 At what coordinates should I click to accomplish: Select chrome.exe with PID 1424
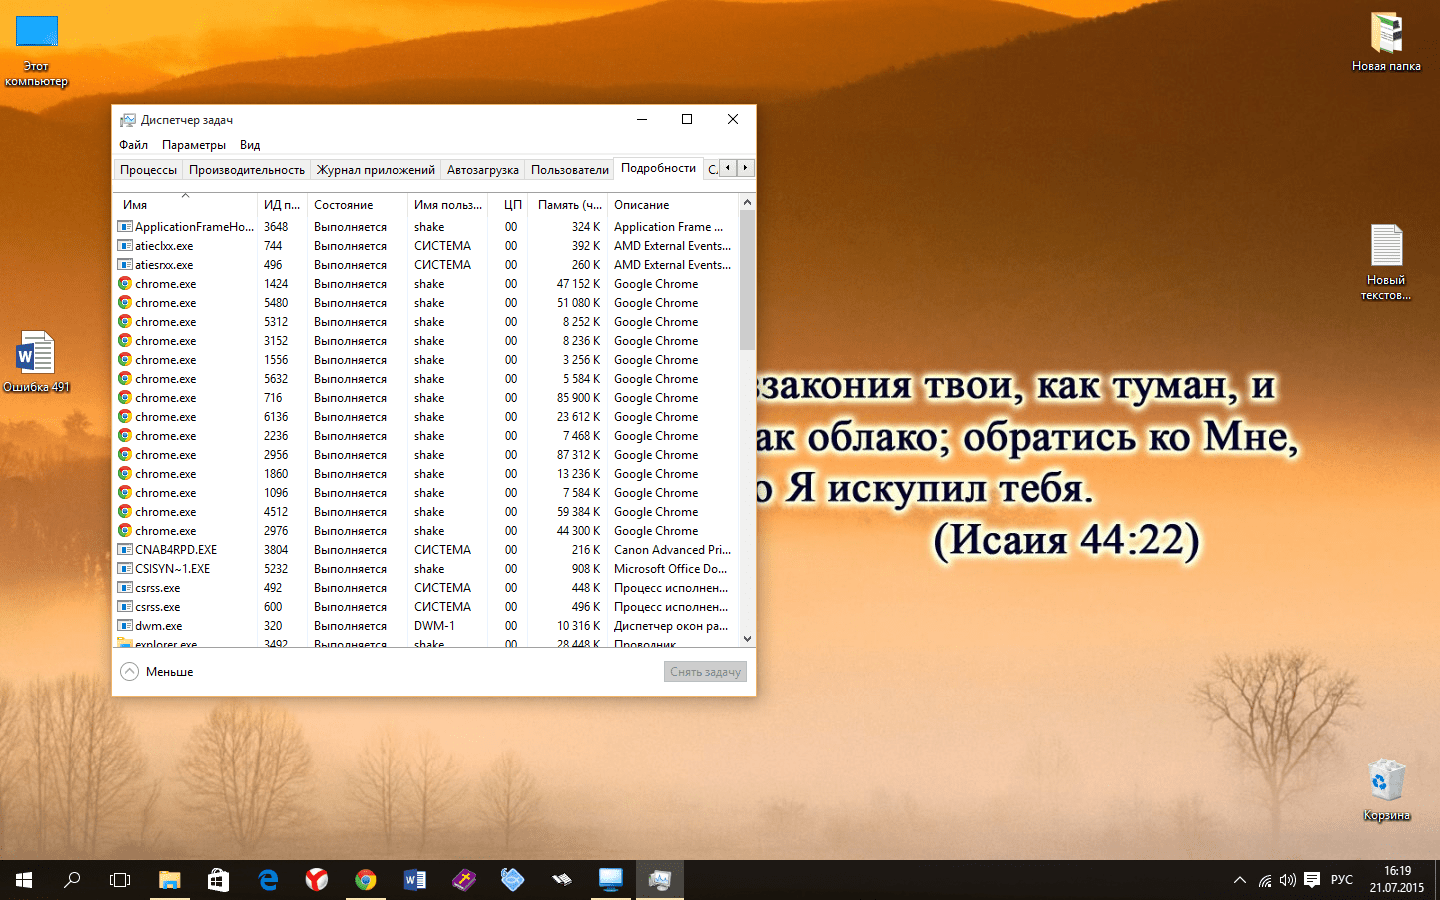427,284
